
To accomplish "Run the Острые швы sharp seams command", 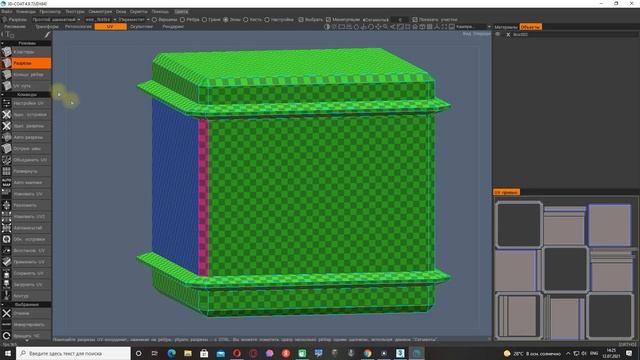I will [x=26, y=149].
